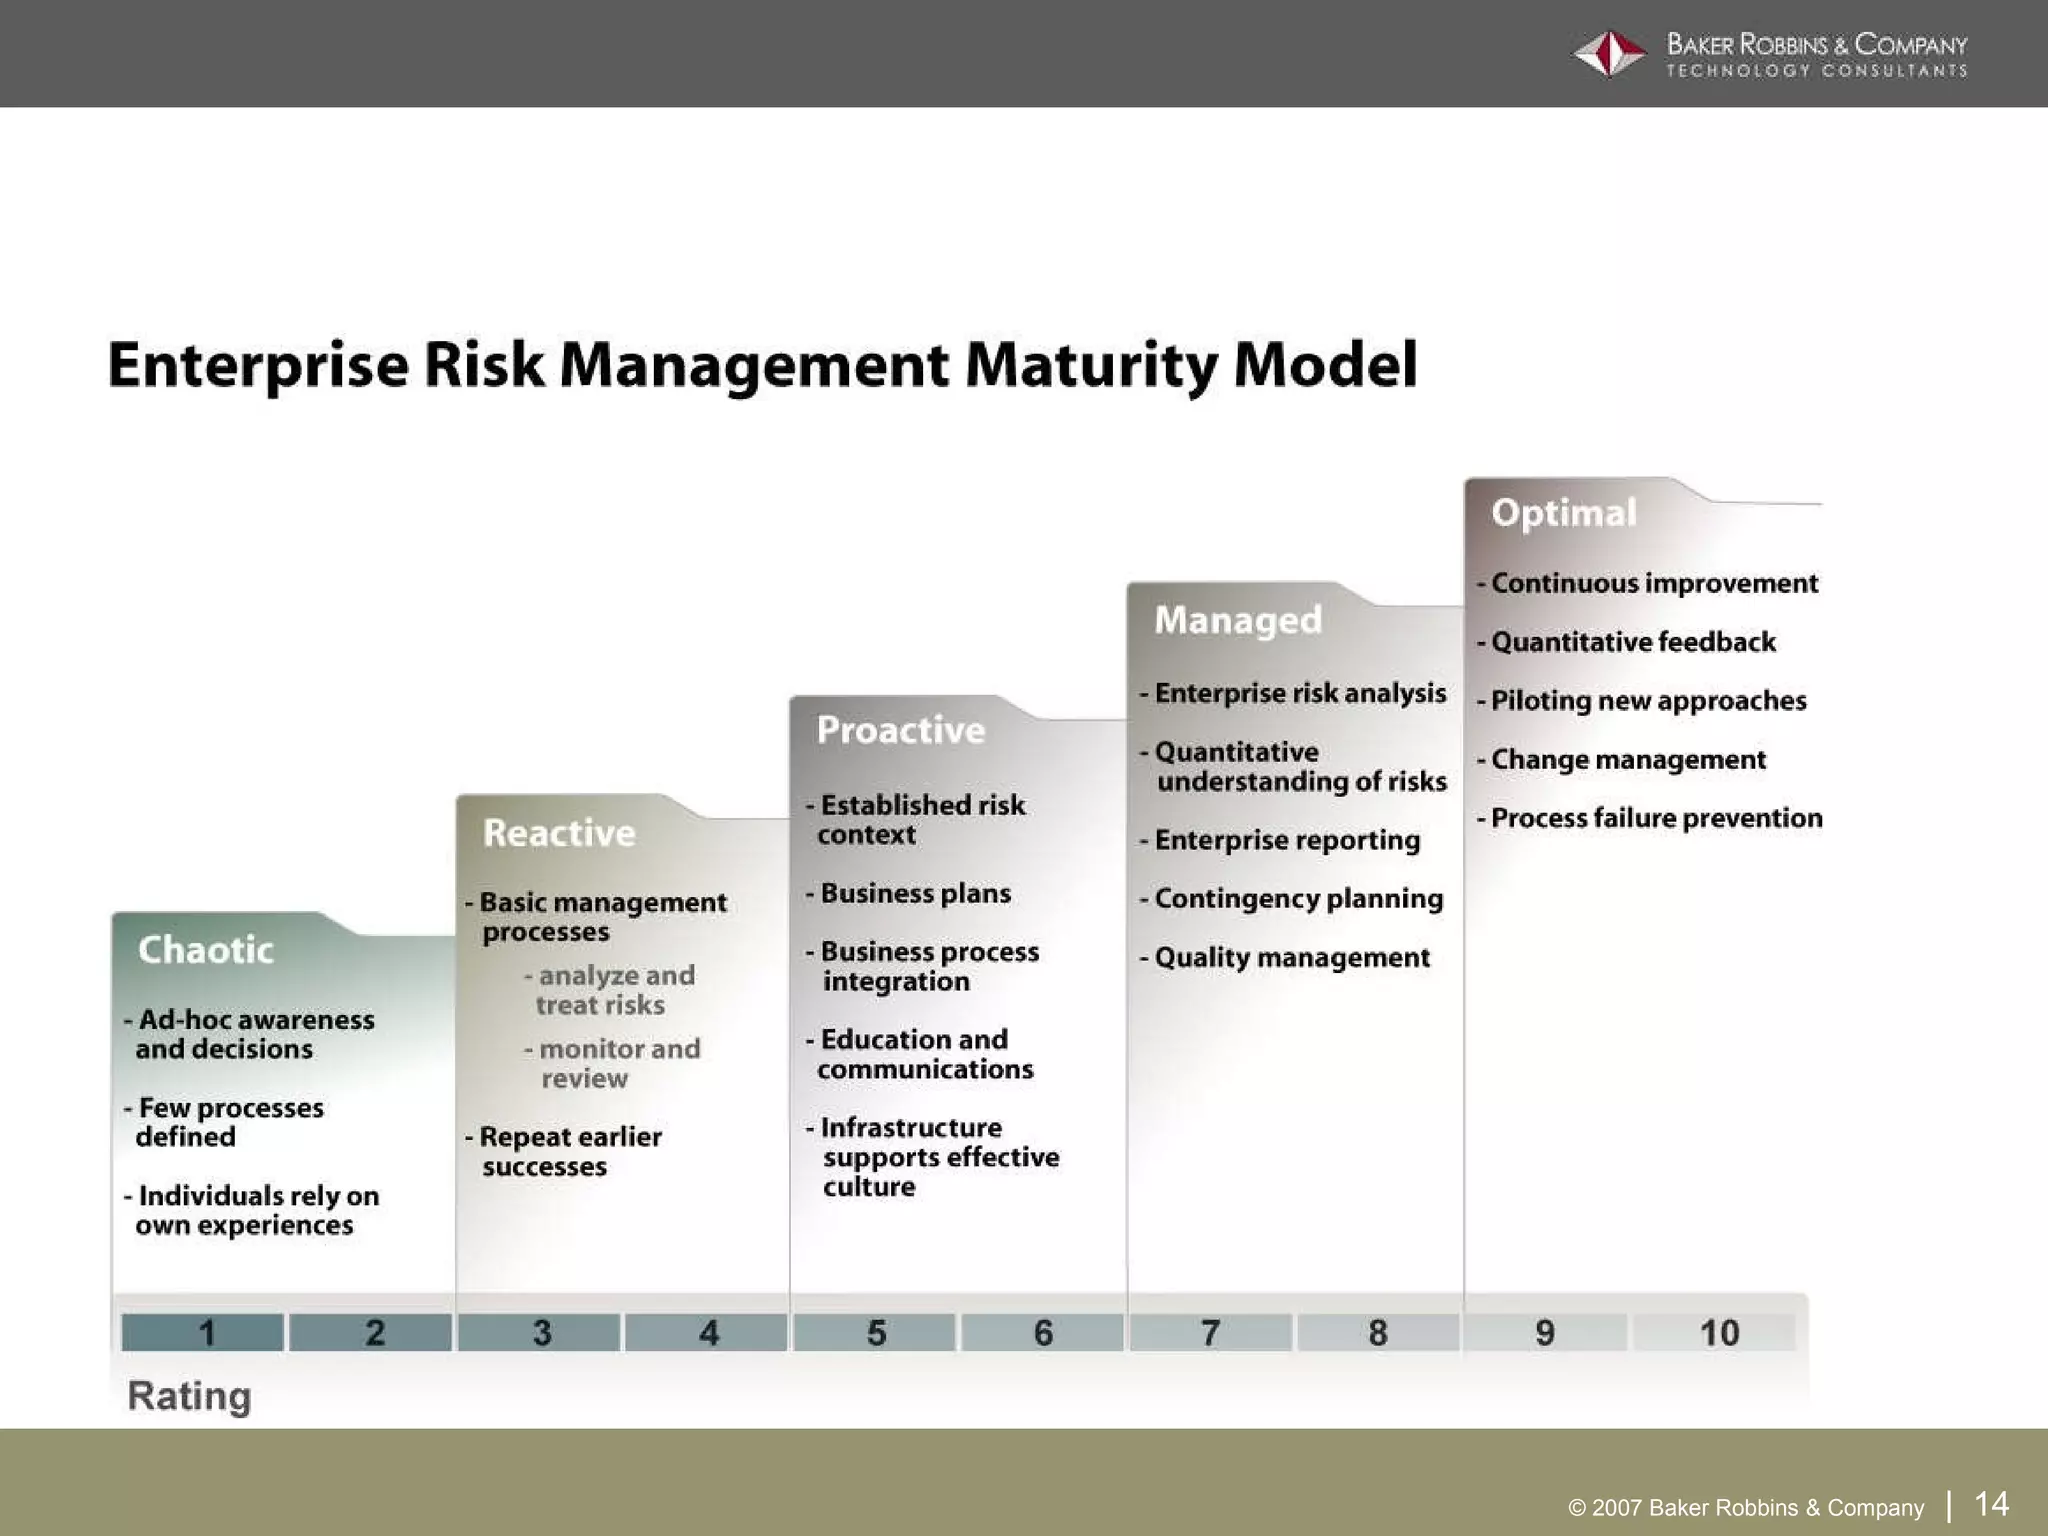The image size is (2048, 1536).
Task: Select the Proactive stage heading
Action: [x=901, y=730]
